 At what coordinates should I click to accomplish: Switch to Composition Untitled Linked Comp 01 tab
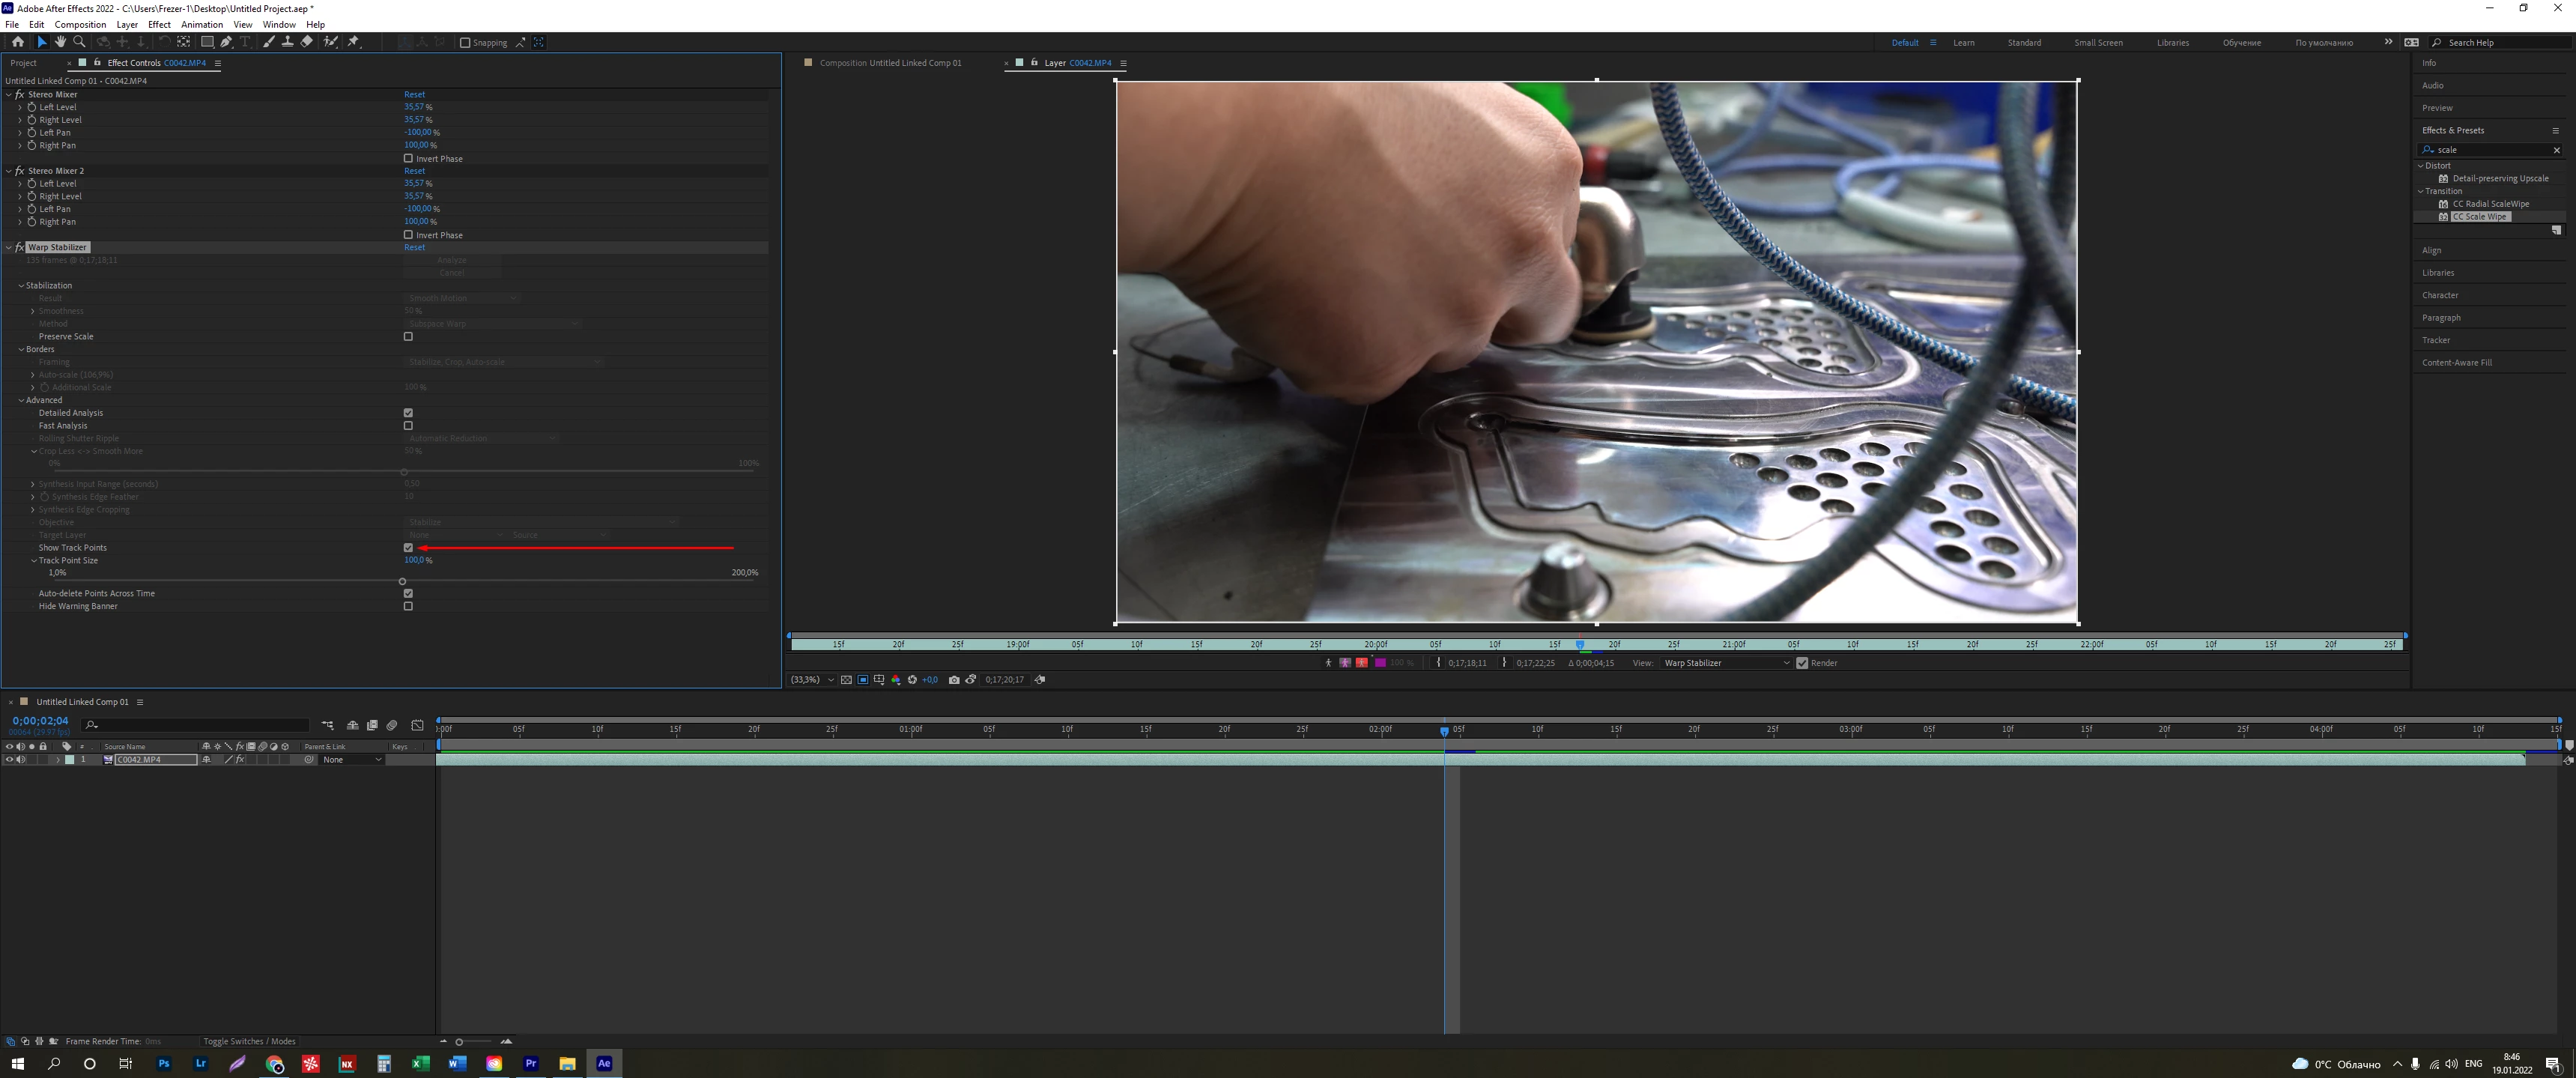(889, 63)
